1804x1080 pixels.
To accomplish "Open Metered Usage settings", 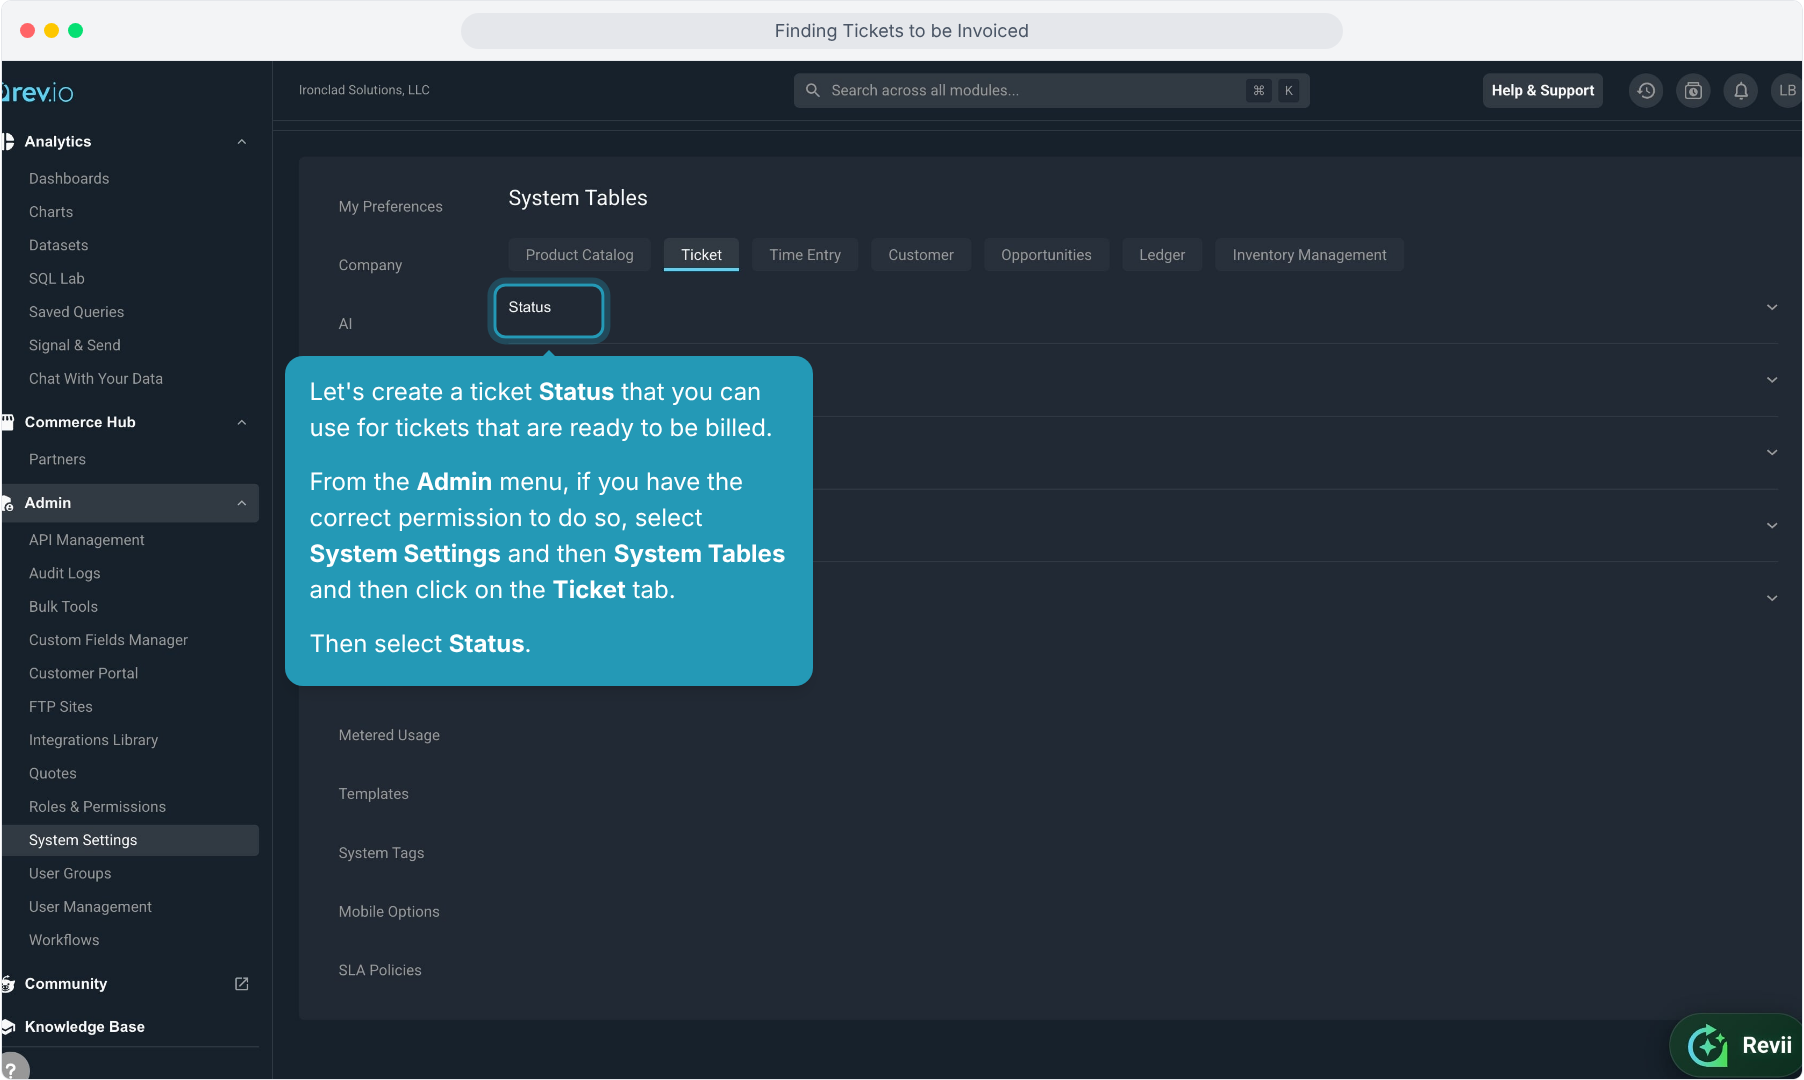I will point(389,735).
